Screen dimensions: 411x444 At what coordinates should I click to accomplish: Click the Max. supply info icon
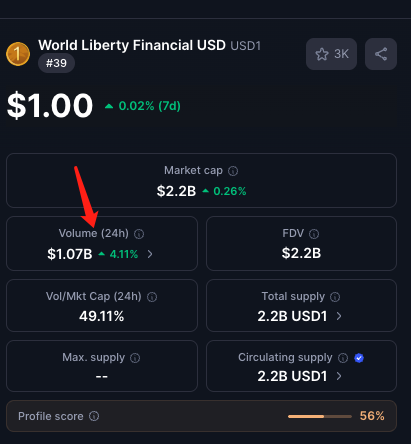click(x=135, y=358)
